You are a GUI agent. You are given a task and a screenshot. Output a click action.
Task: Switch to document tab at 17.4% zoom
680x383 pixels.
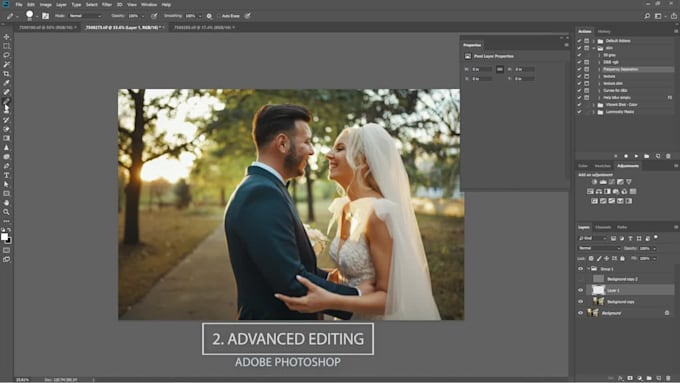tap(202, 27)
